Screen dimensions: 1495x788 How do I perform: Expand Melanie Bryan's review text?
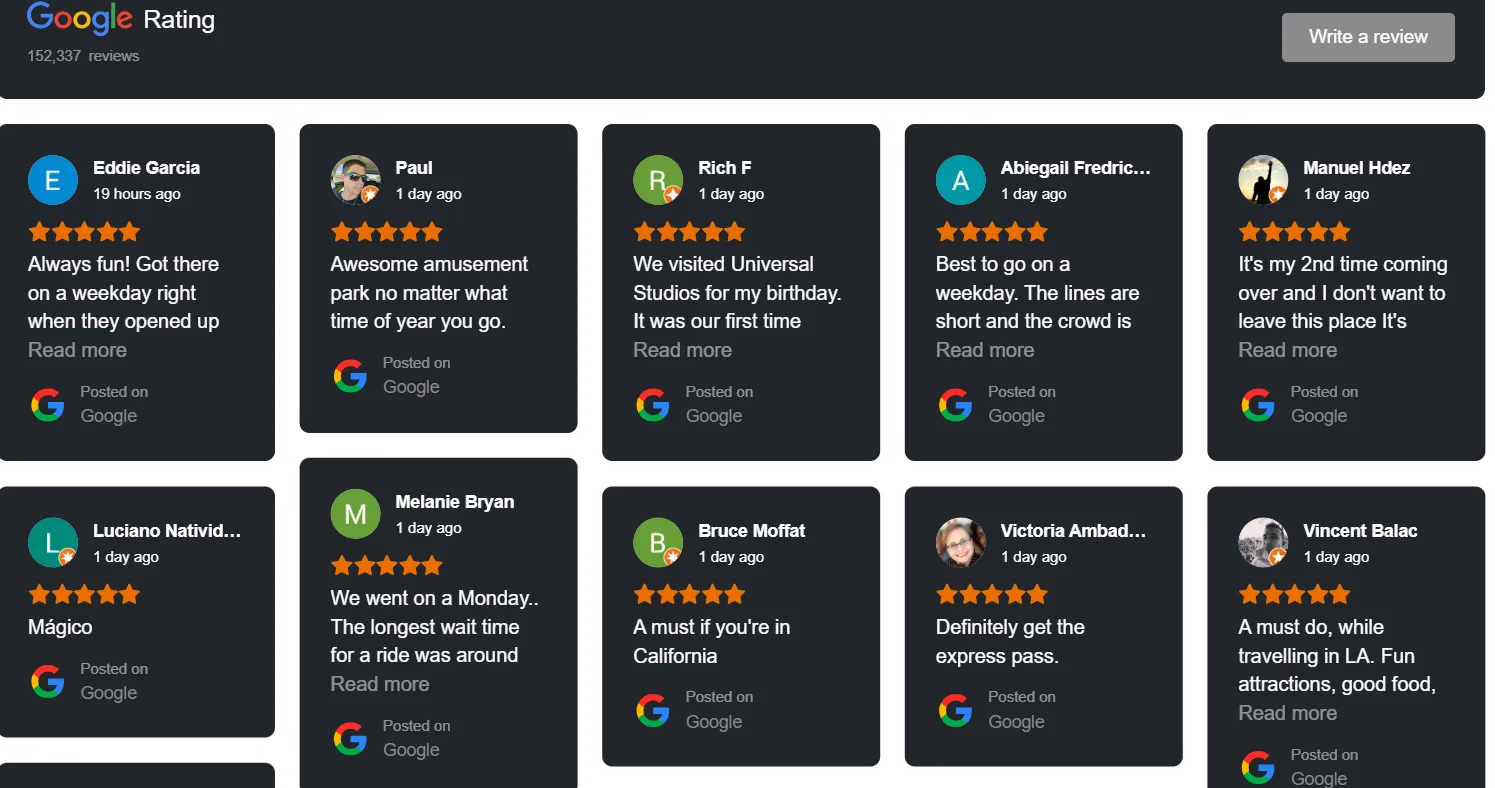point(379,683)
